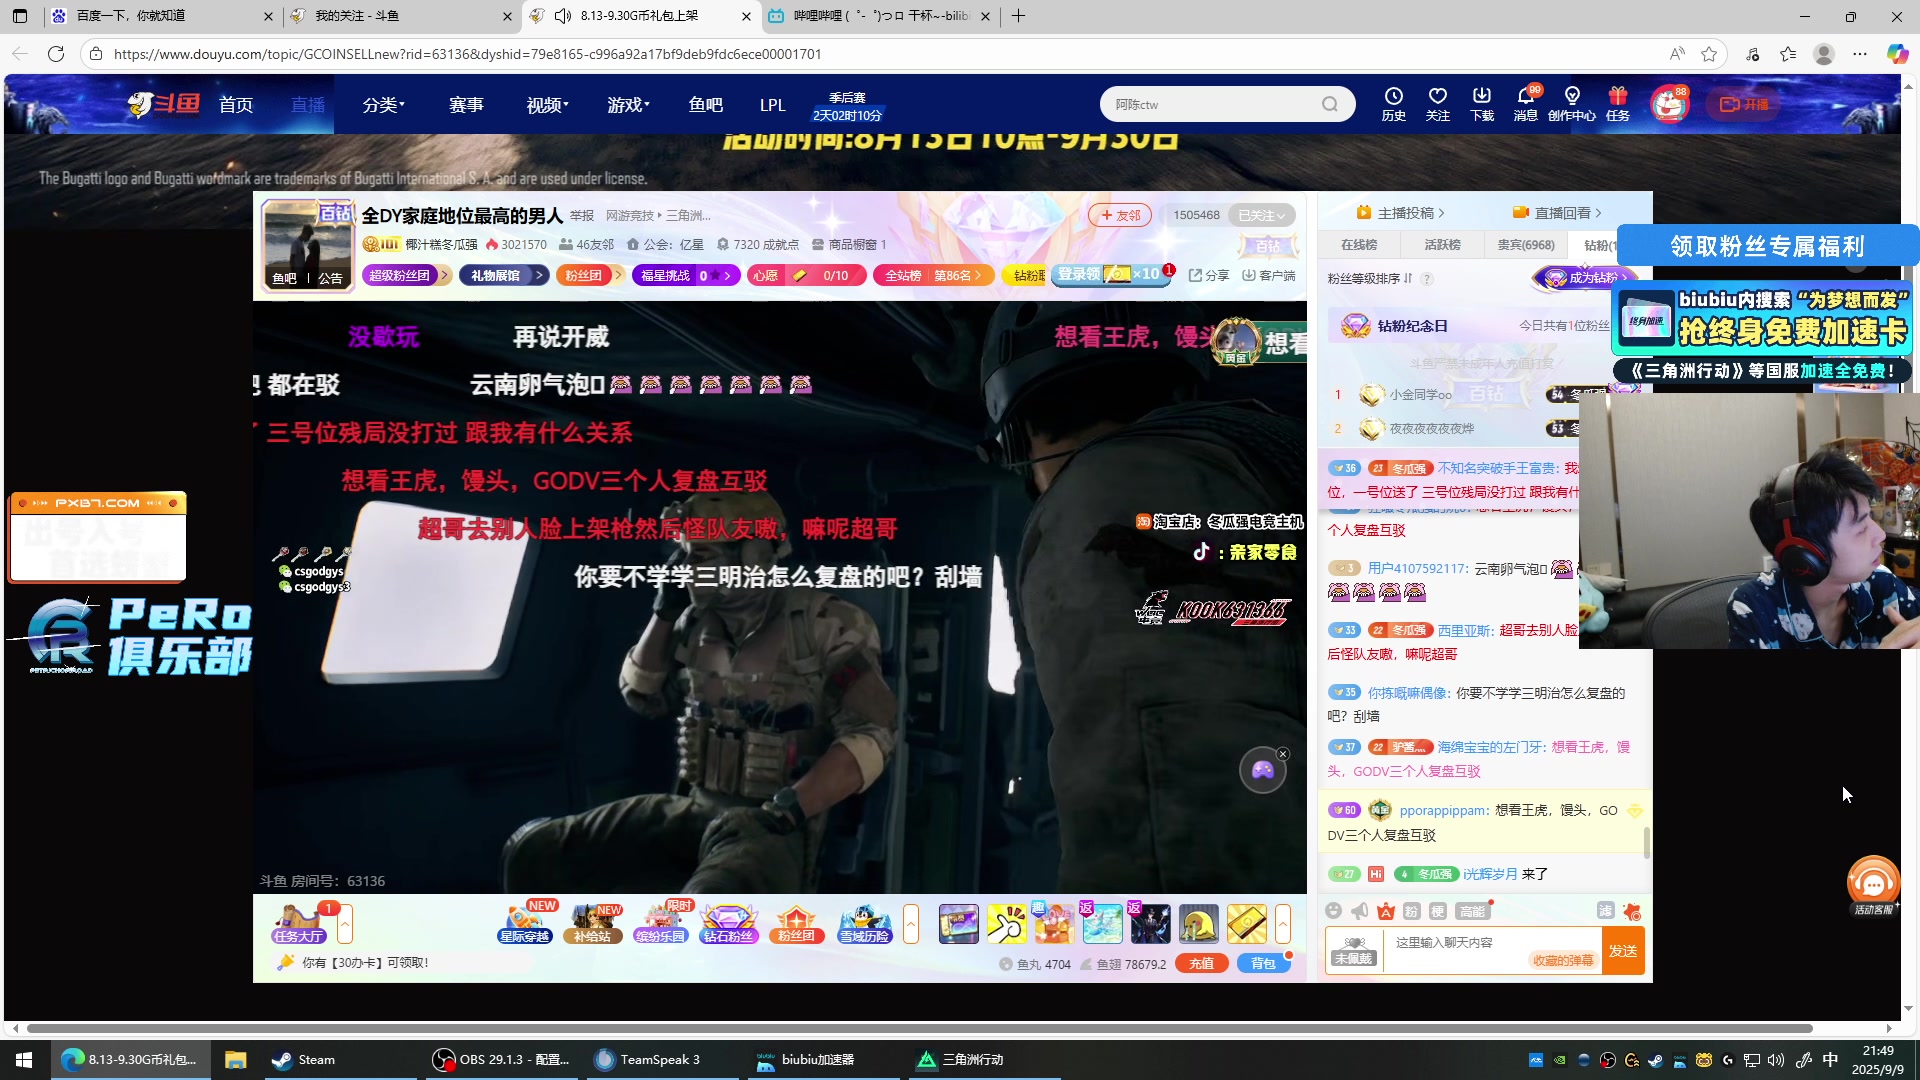
Task: Expand the 直播回看 section
Action: (1557, 212)
